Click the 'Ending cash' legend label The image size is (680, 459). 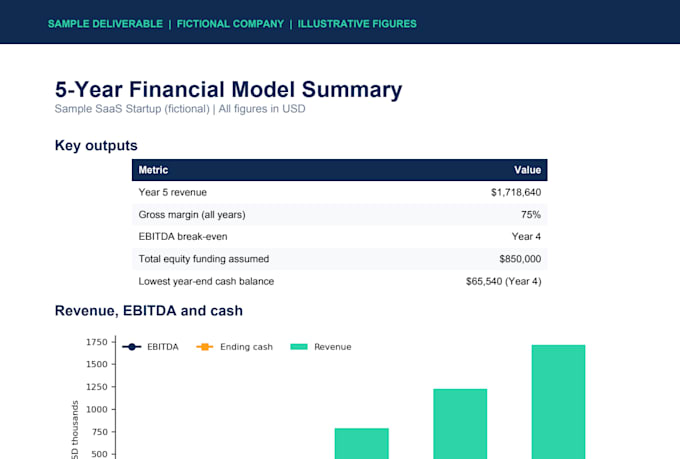pyautogui.click(x=246, y=347)
